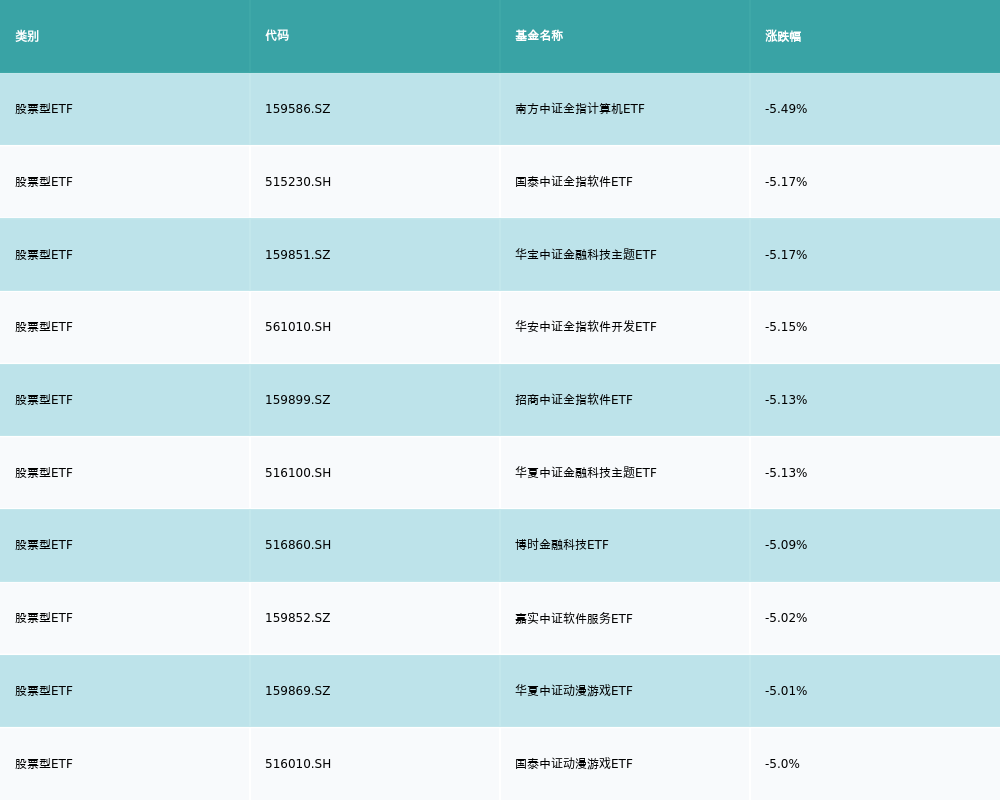This screenshot has width=1000, height=800.
Task: Click the 基金名称 column header
Action: pyautogui.click(x=539, y=36)
